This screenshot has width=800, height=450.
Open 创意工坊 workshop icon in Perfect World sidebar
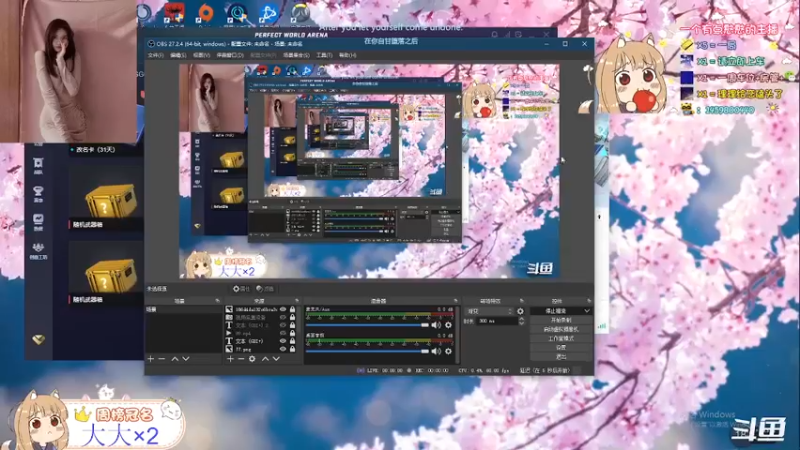(x=38, y=251)
